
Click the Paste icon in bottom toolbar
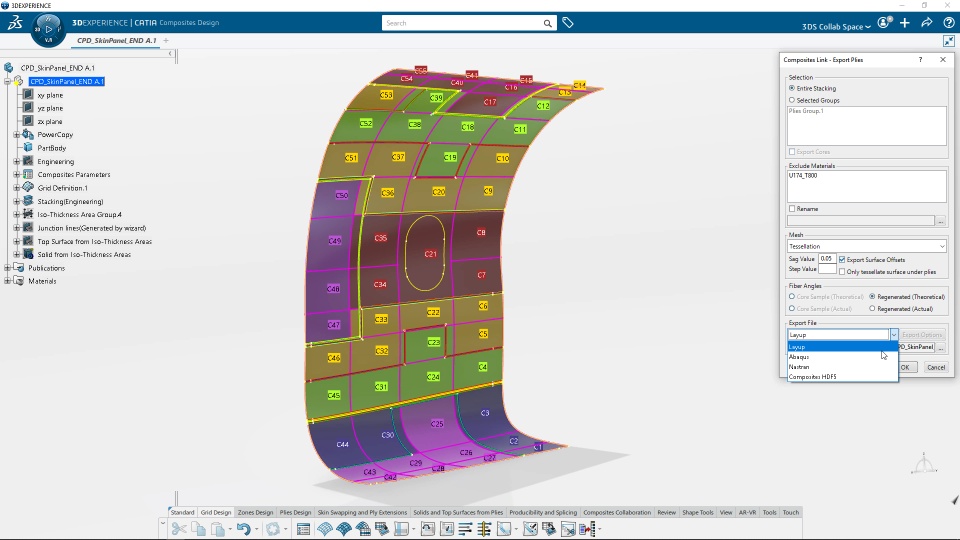(x=217, y=529)
